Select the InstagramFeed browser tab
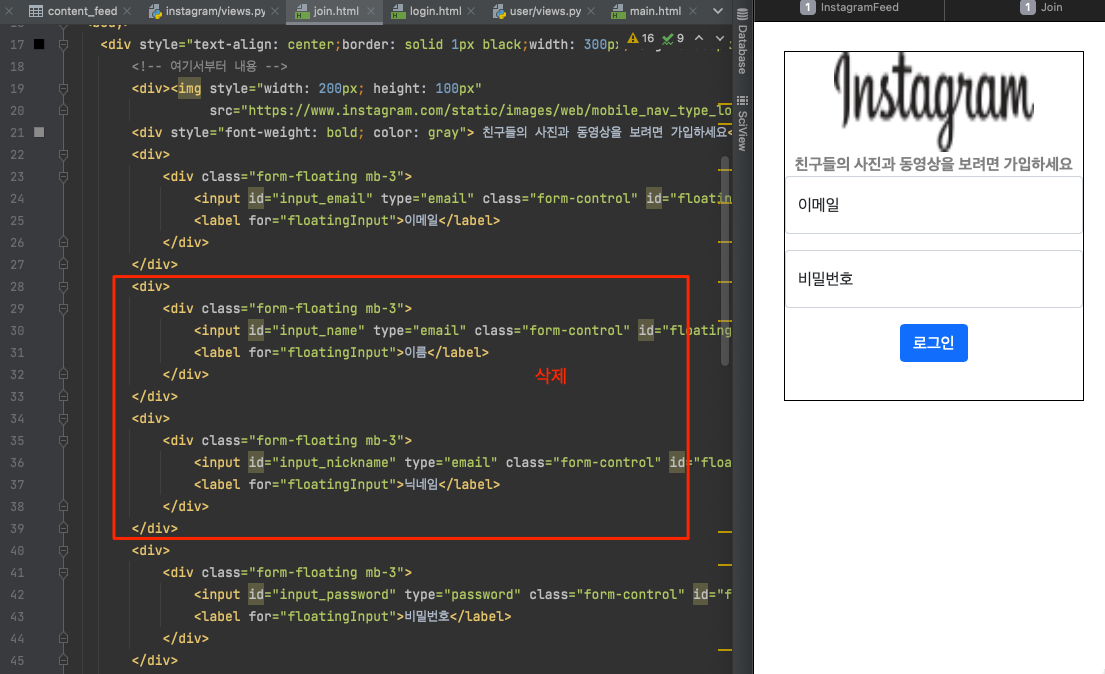 850,8
